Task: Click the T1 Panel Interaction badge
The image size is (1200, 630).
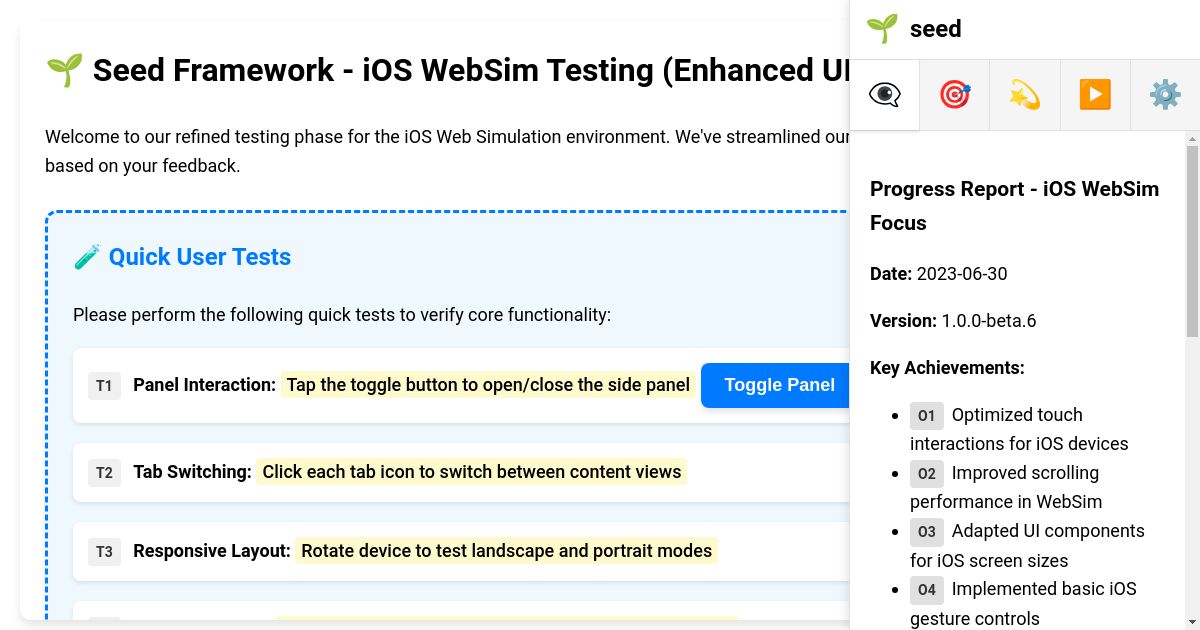Action: pos(104,386)
